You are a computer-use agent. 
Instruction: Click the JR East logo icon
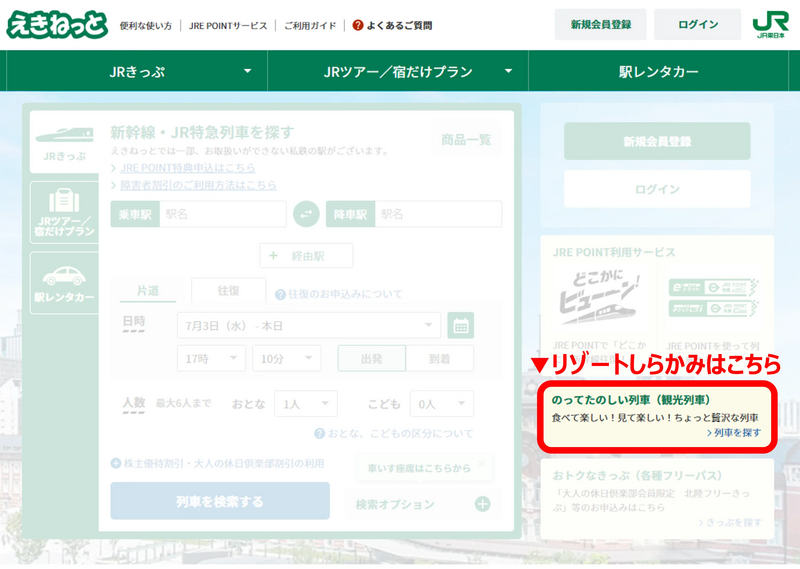[770, 24]
